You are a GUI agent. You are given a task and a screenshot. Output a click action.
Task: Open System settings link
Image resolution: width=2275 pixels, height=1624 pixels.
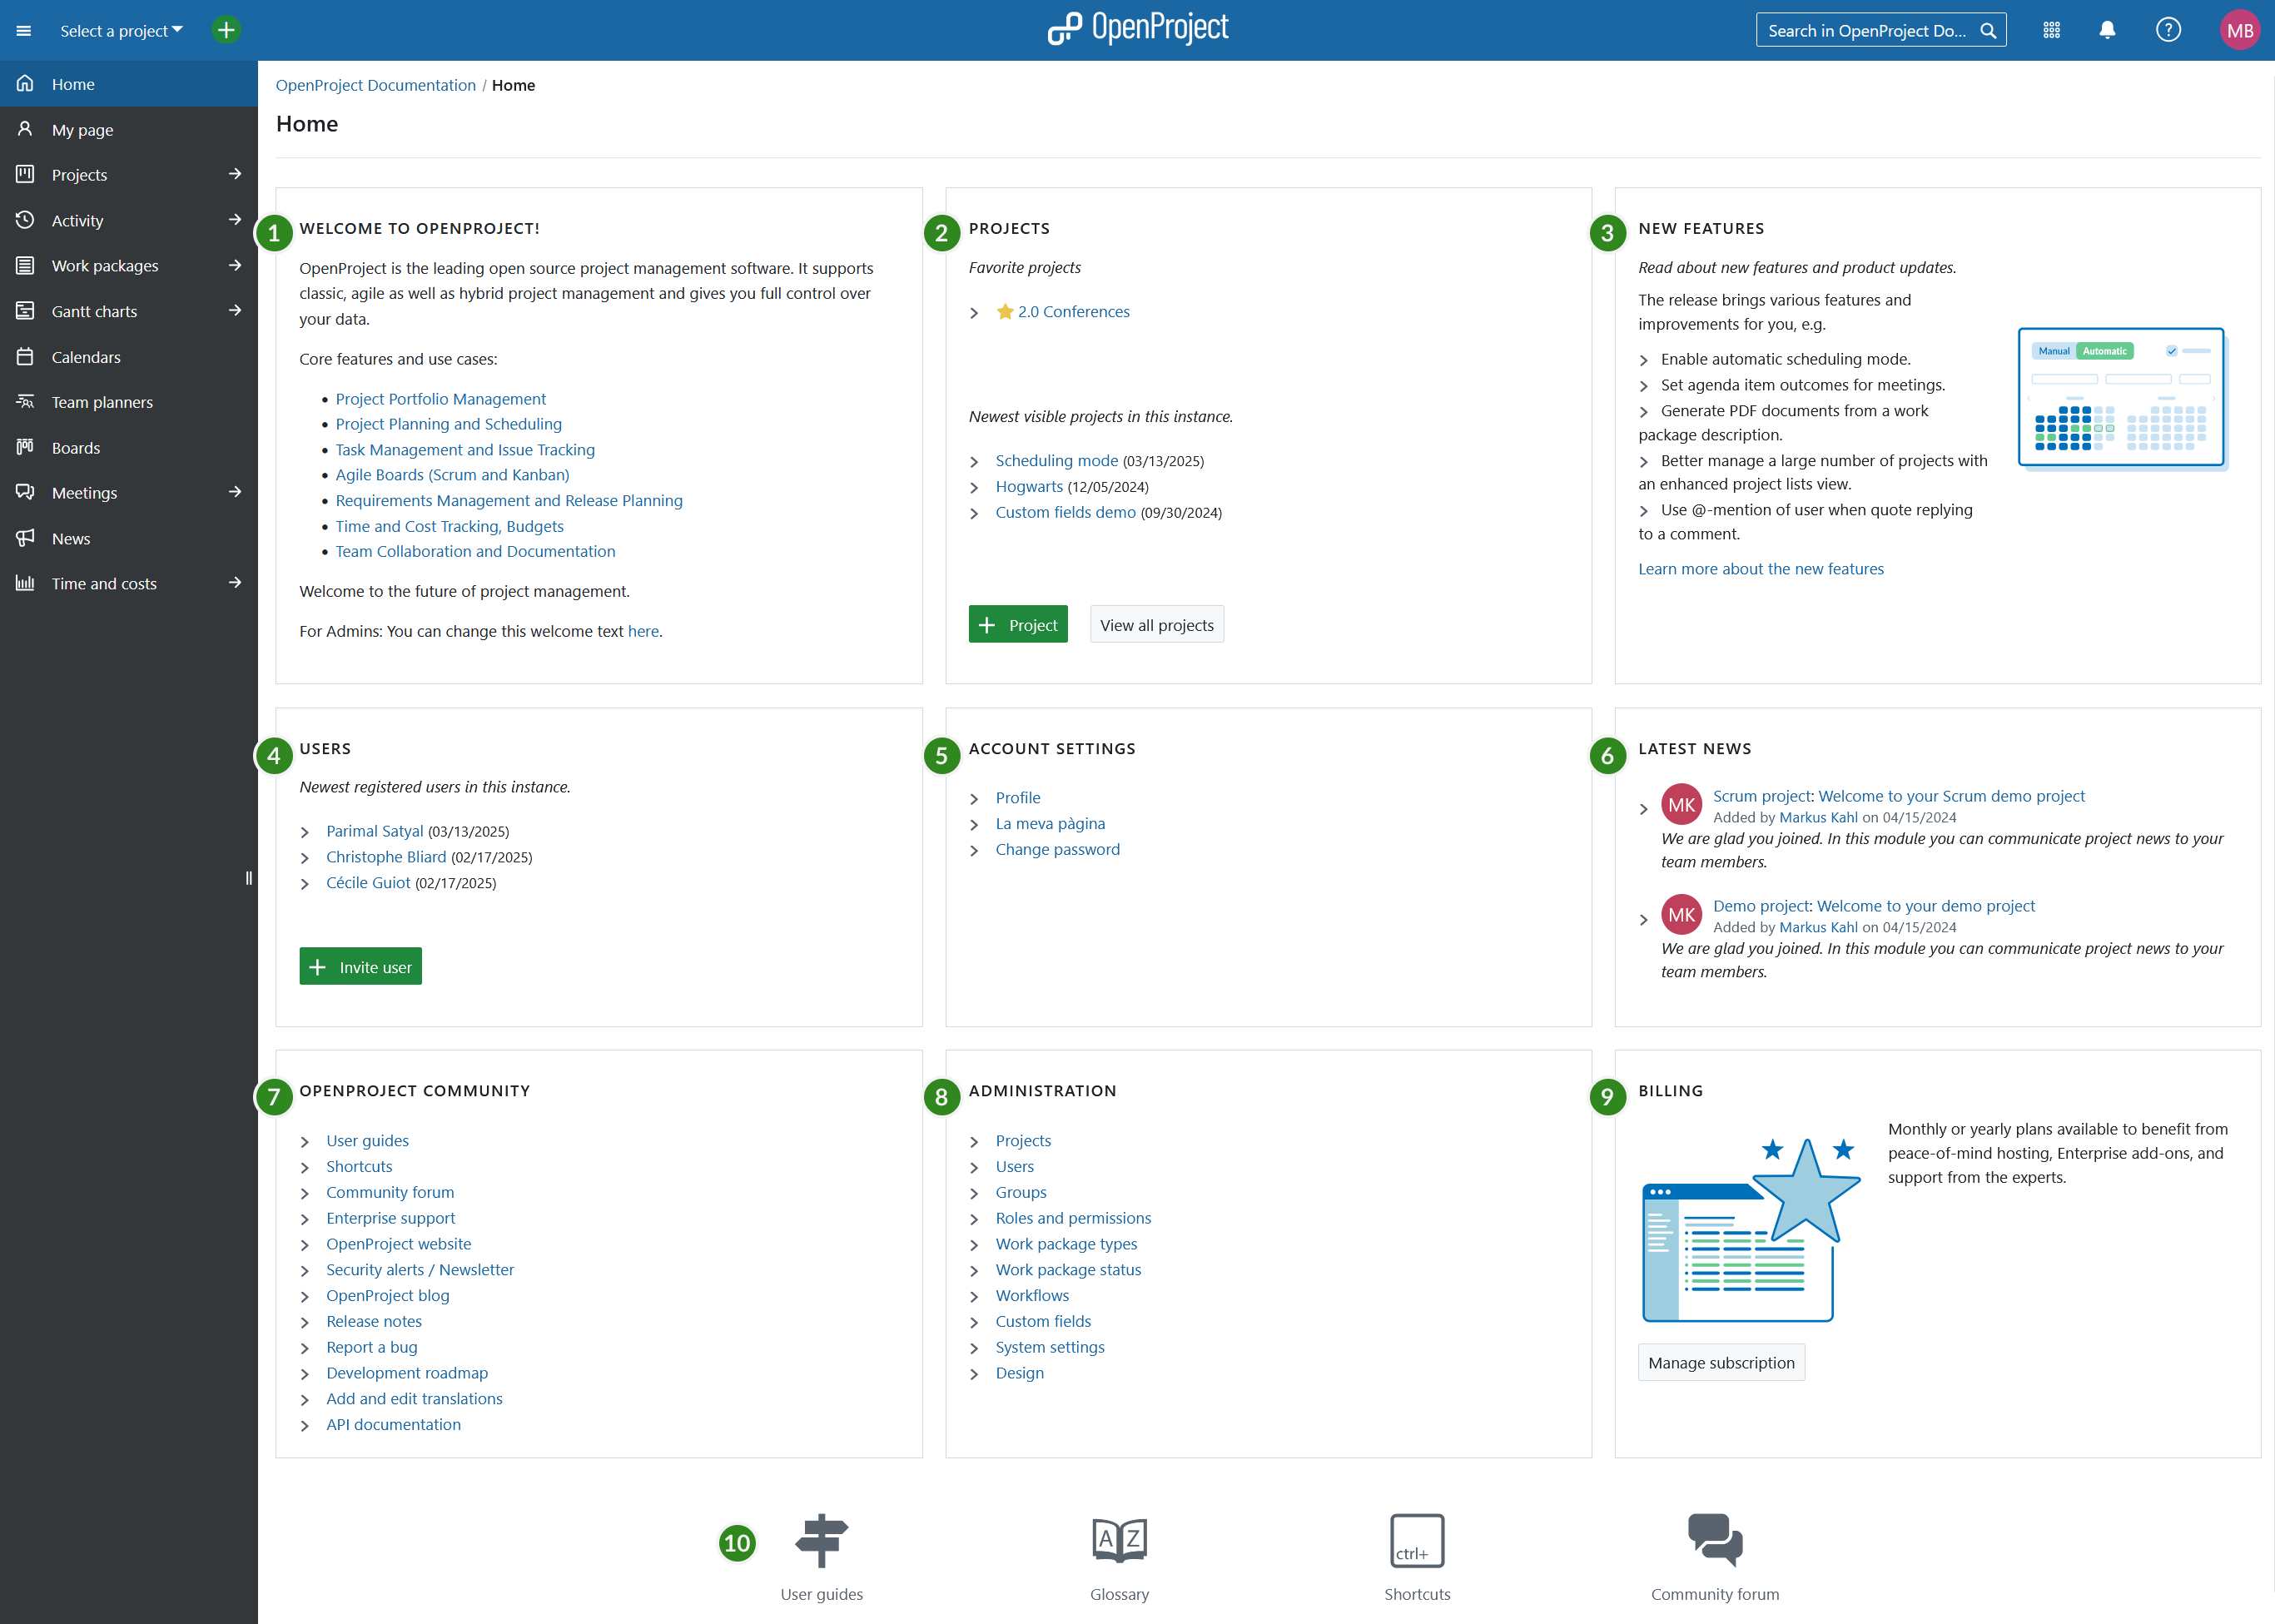(1050, 1347)
